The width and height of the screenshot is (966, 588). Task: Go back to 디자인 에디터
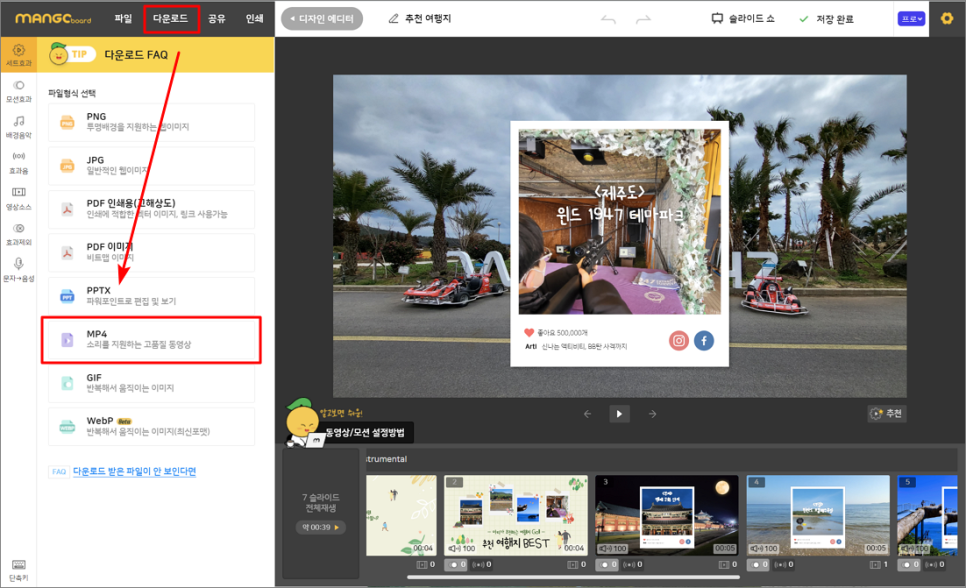pyautogui.click(x=322, y=18)
